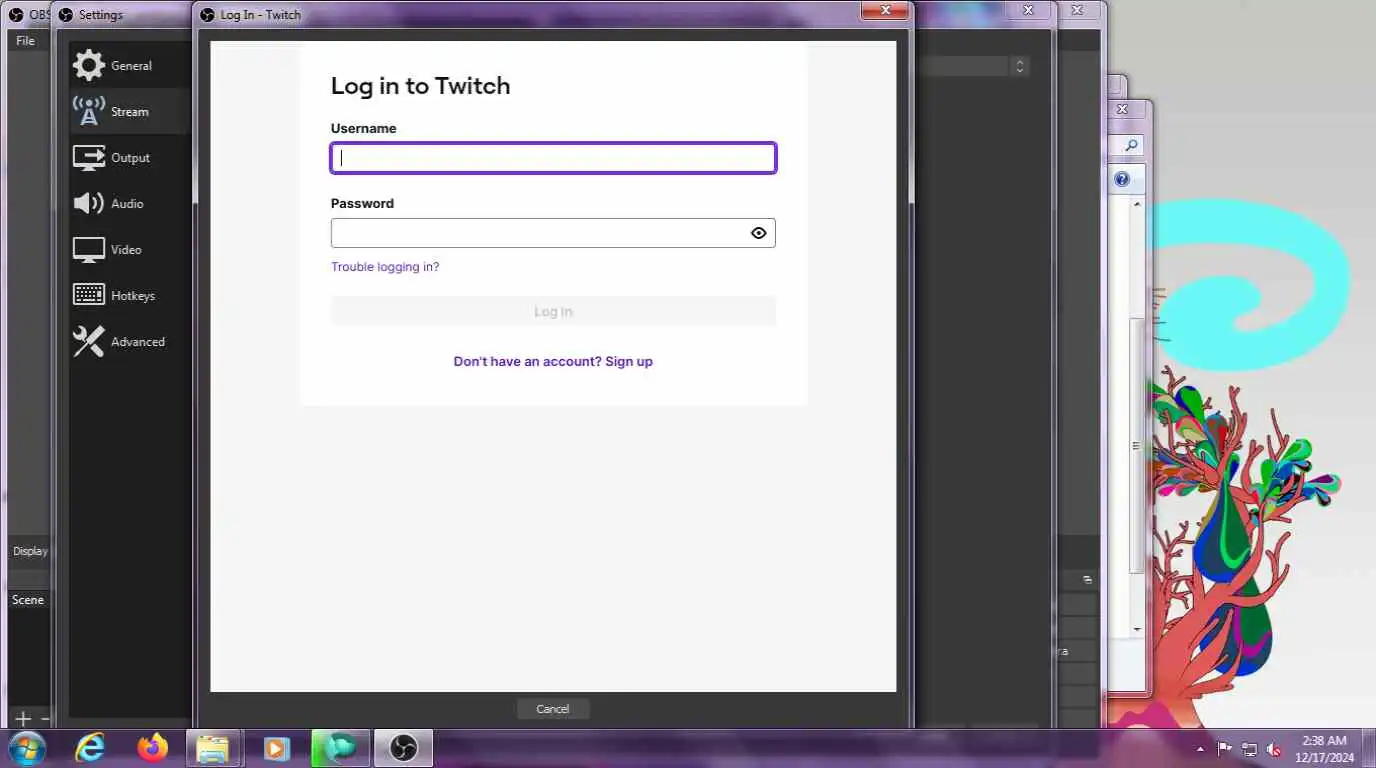Open Windows Explorer folder taskbar icon
Image resolution: width=1376 pixels, height=768 pixels.
tap(214, 748)
